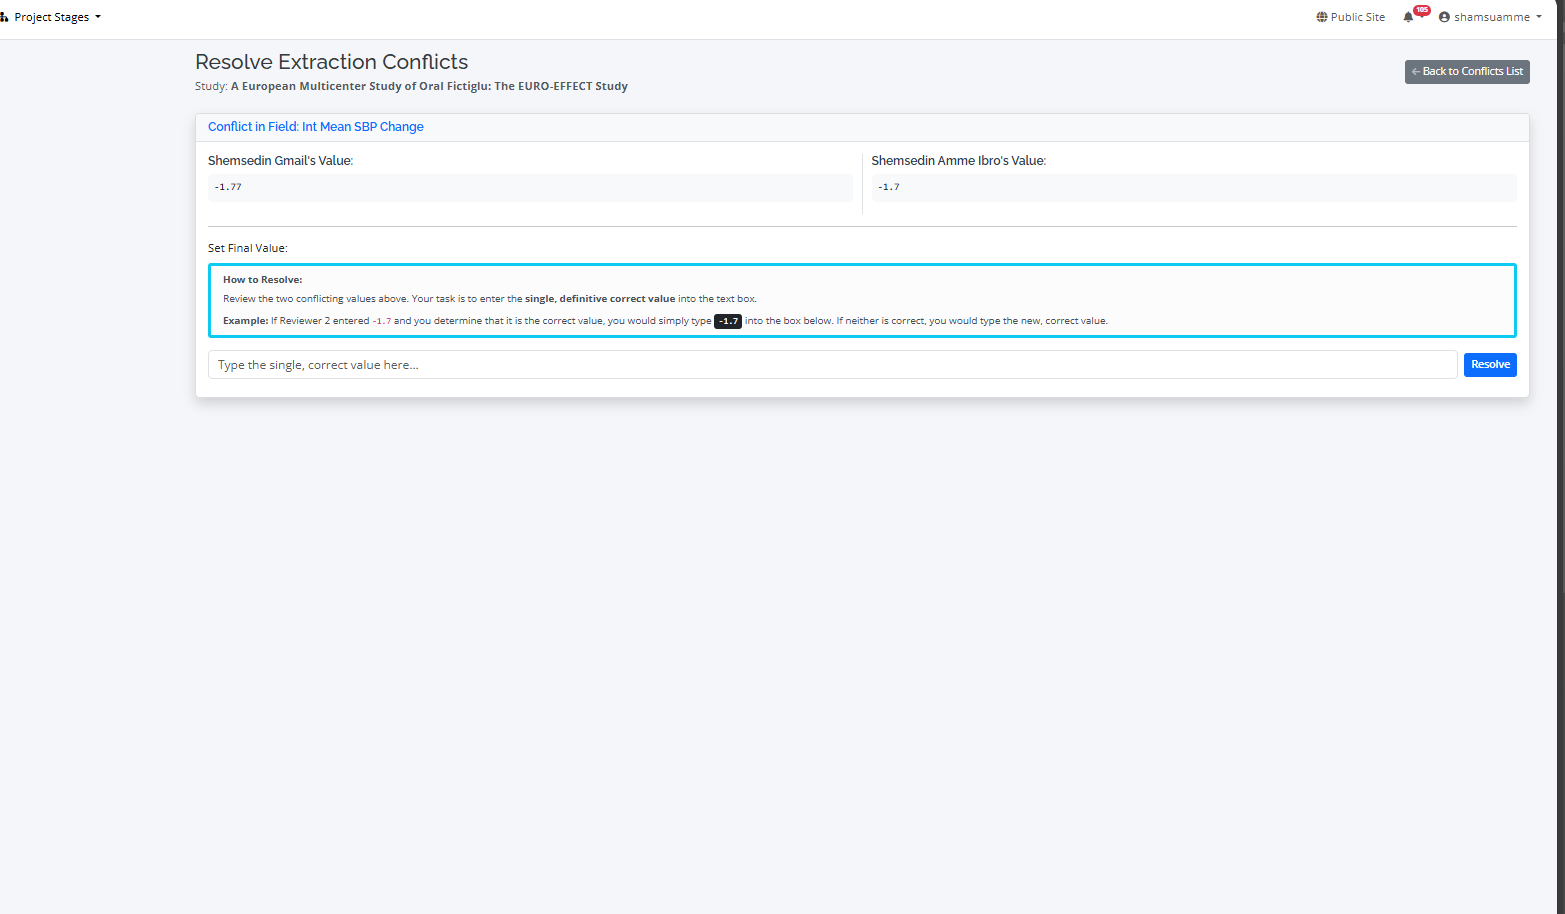
Task: Open the Project Stages menu label
Action: [x=51, y=17]
